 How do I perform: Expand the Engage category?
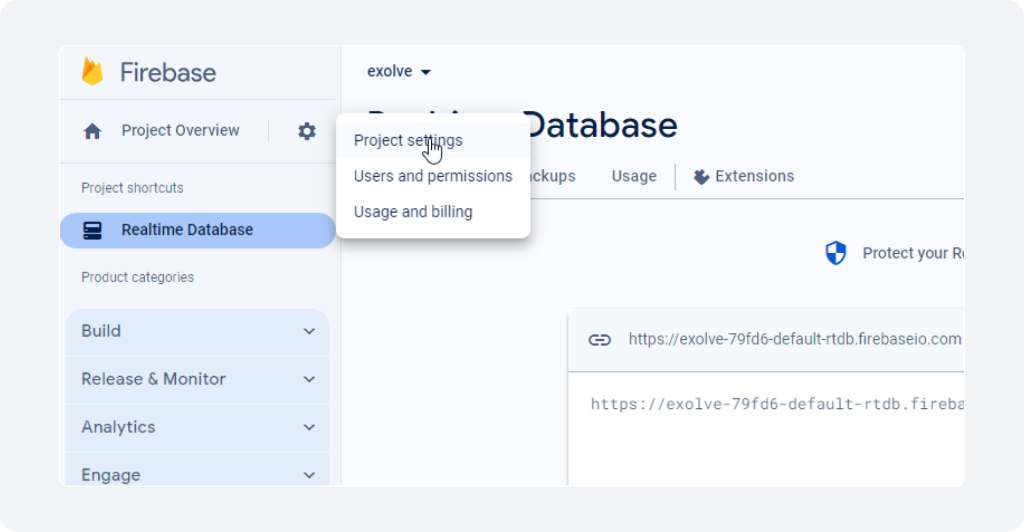coord(197,471)
